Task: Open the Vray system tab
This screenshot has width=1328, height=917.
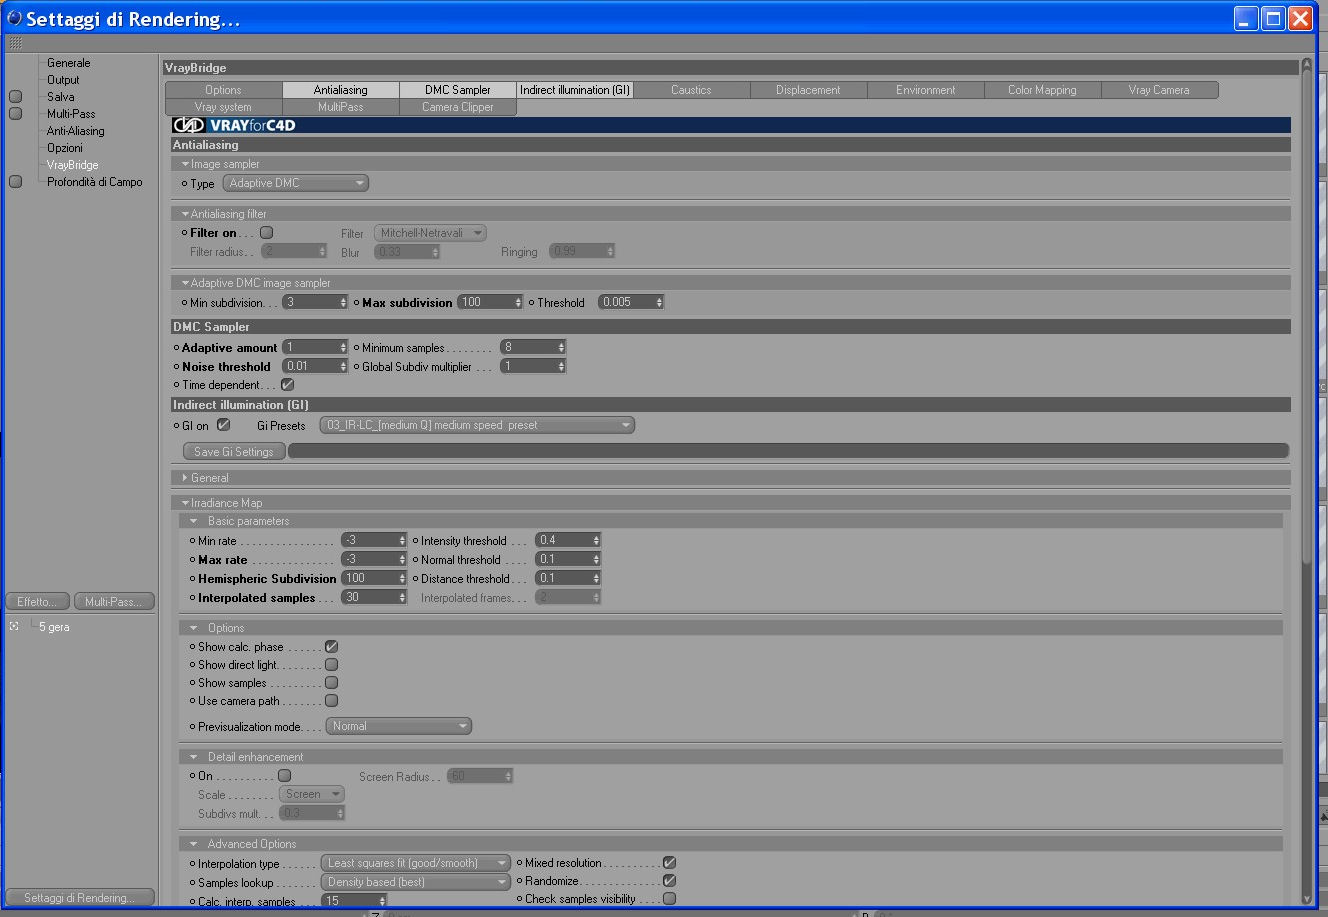Action: [223, 107]
